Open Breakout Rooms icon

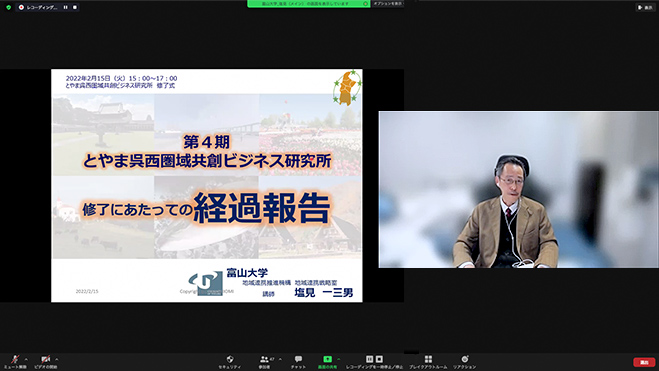428,359
